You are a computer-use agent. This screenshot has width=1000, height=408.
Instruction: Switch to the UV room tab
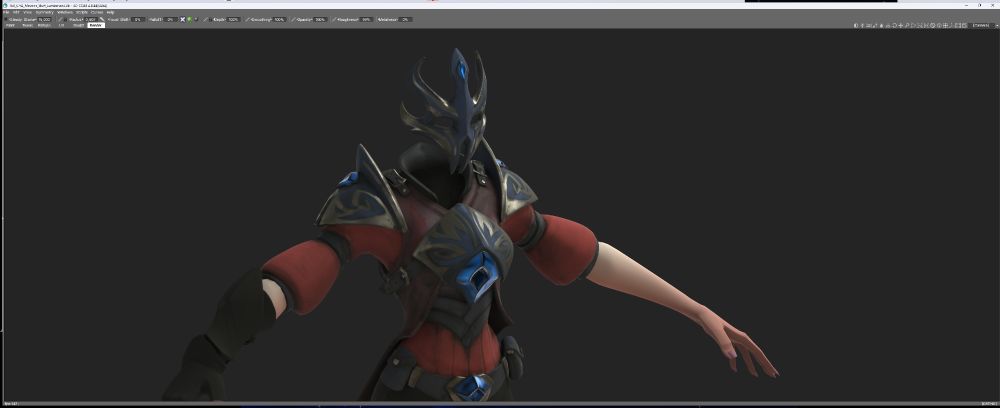[x=61, y=25]
